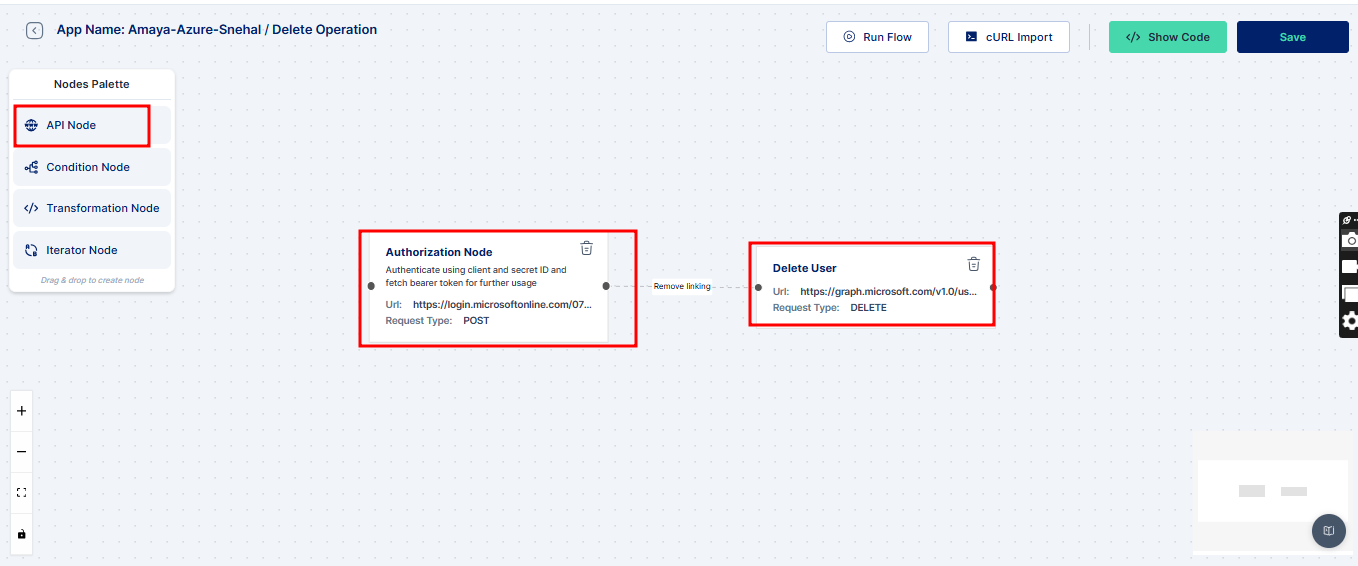Click the minimap in the bottom corner
The height and width of the screenshot is (566, 1358).
coord(1272,491)
